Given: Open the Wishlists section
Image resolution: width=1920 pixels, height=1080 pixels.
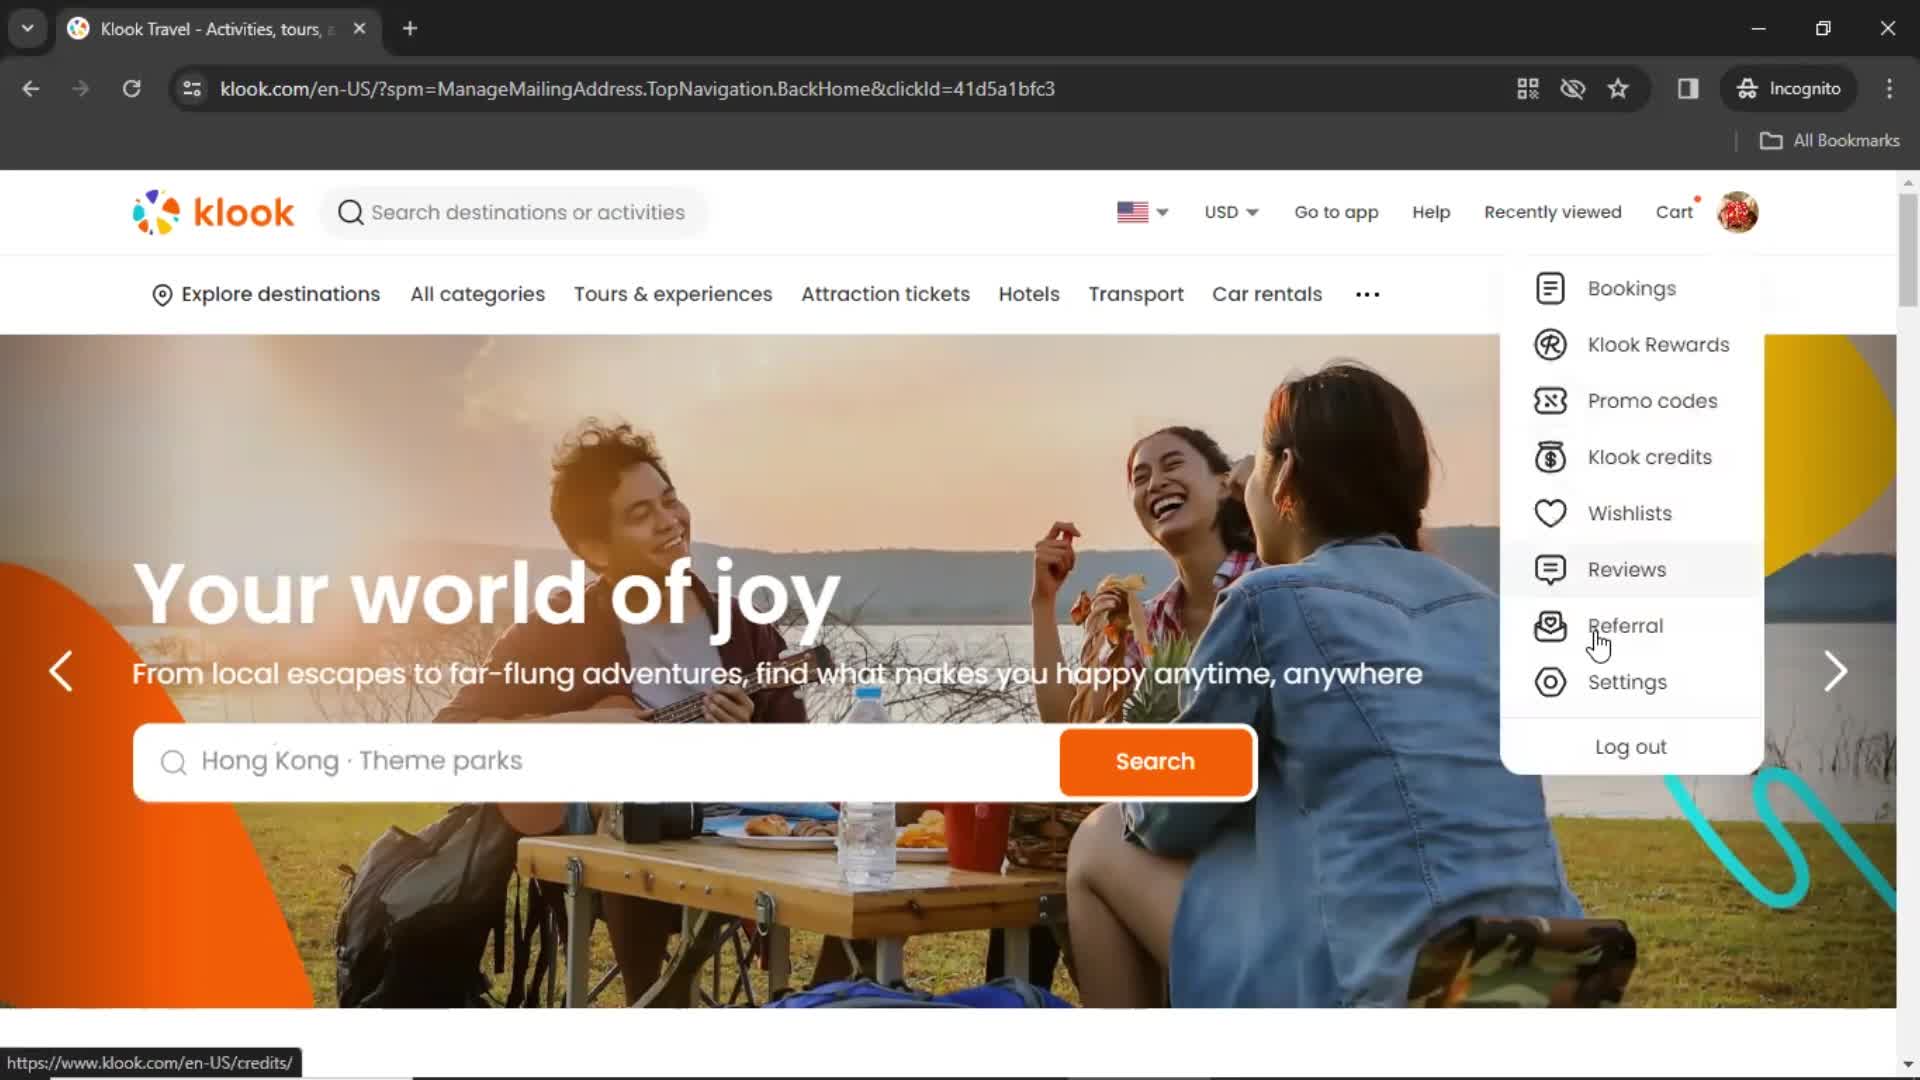Looking at the screenshot, I should (1630, 513).
